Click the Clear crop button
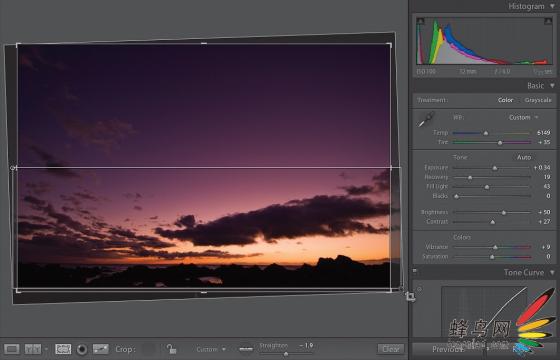This screenshot has height=360, width=560. click(391, 349)
